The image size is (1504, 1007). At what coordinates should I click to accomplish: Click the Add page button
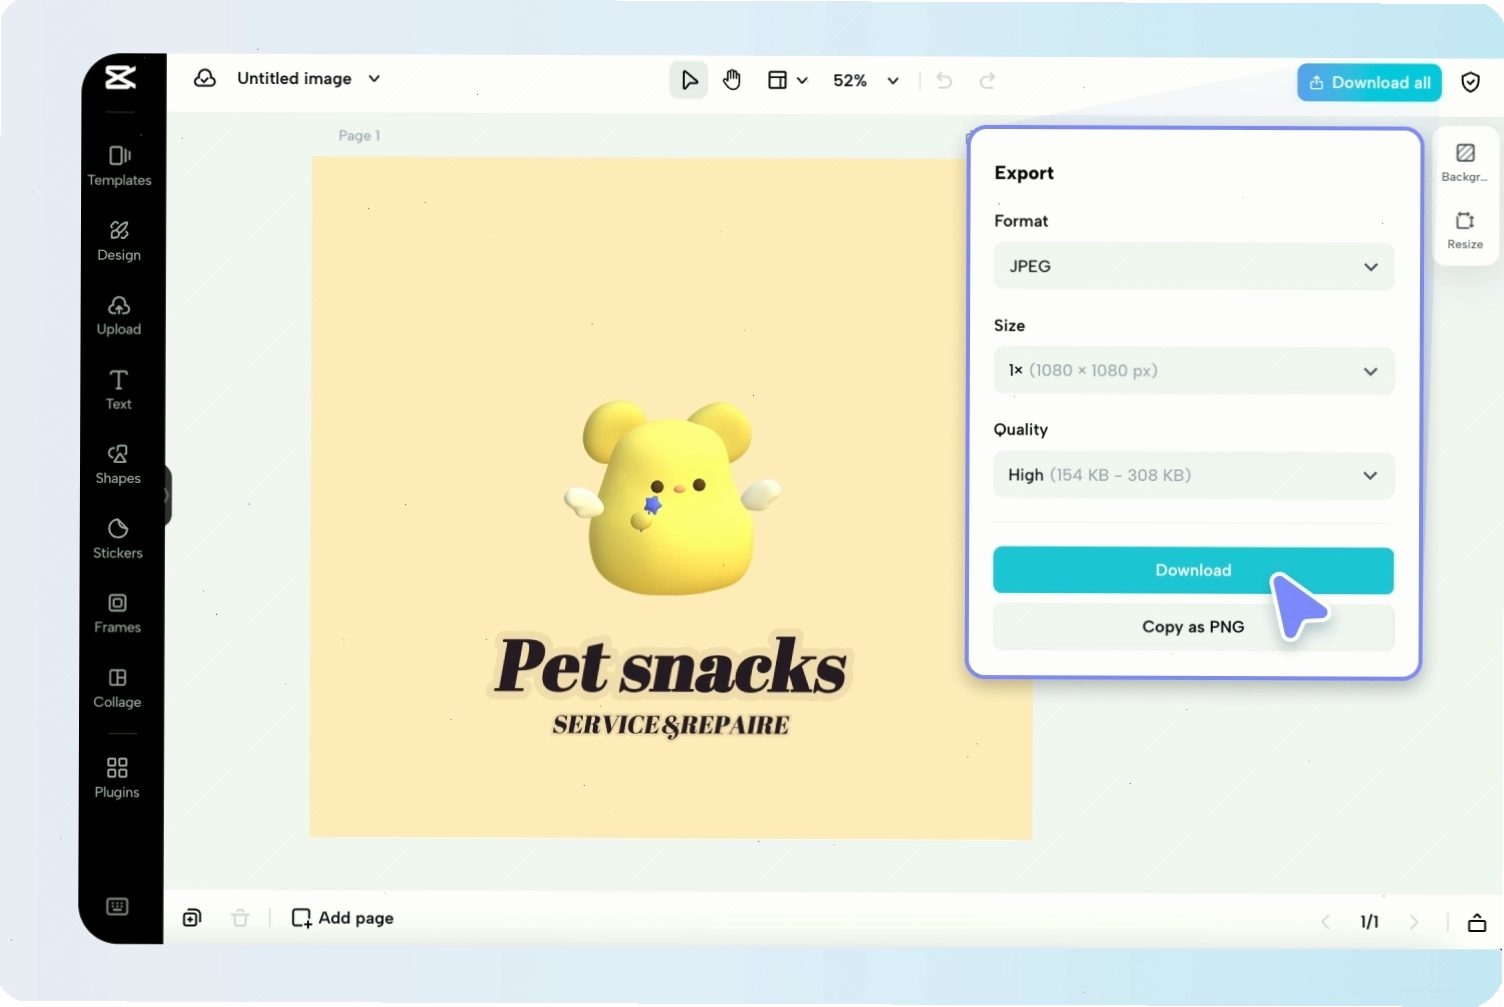click(x=343, y=918)
